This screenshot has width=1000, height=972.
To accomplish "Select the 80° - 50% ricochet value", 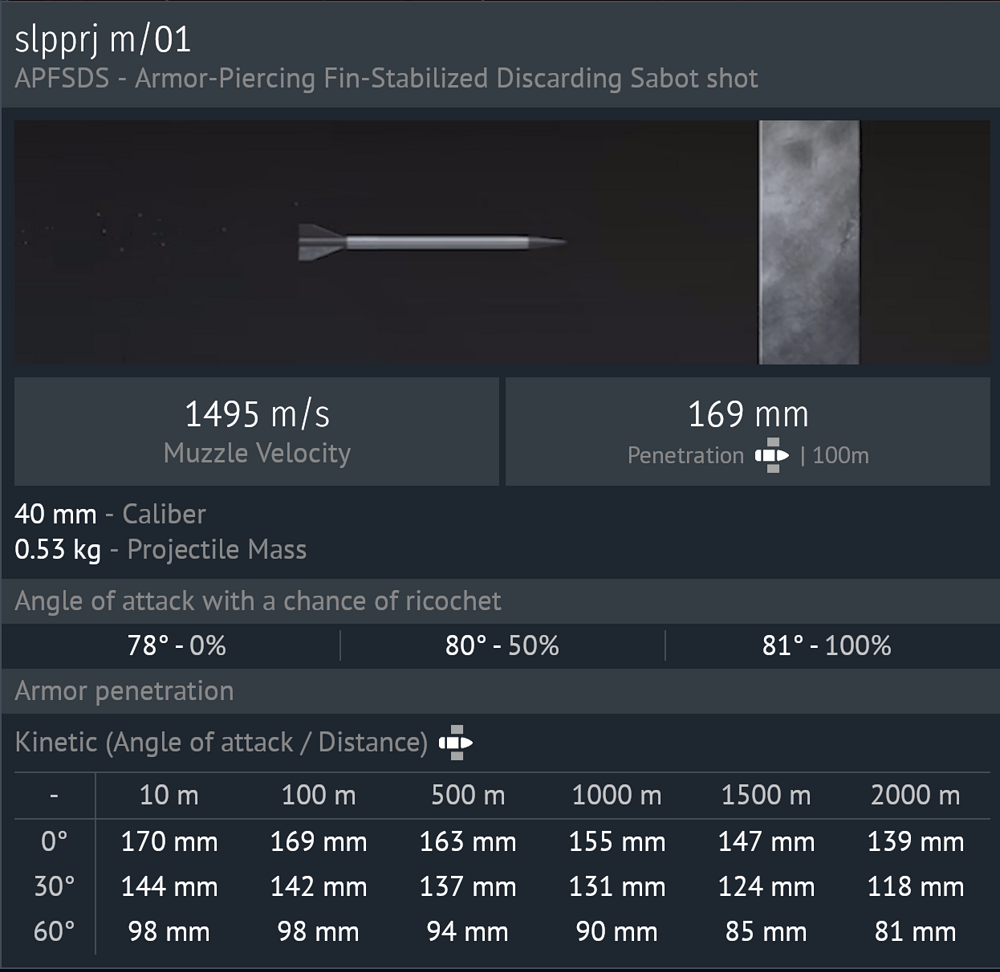I will tap(502, 646).
